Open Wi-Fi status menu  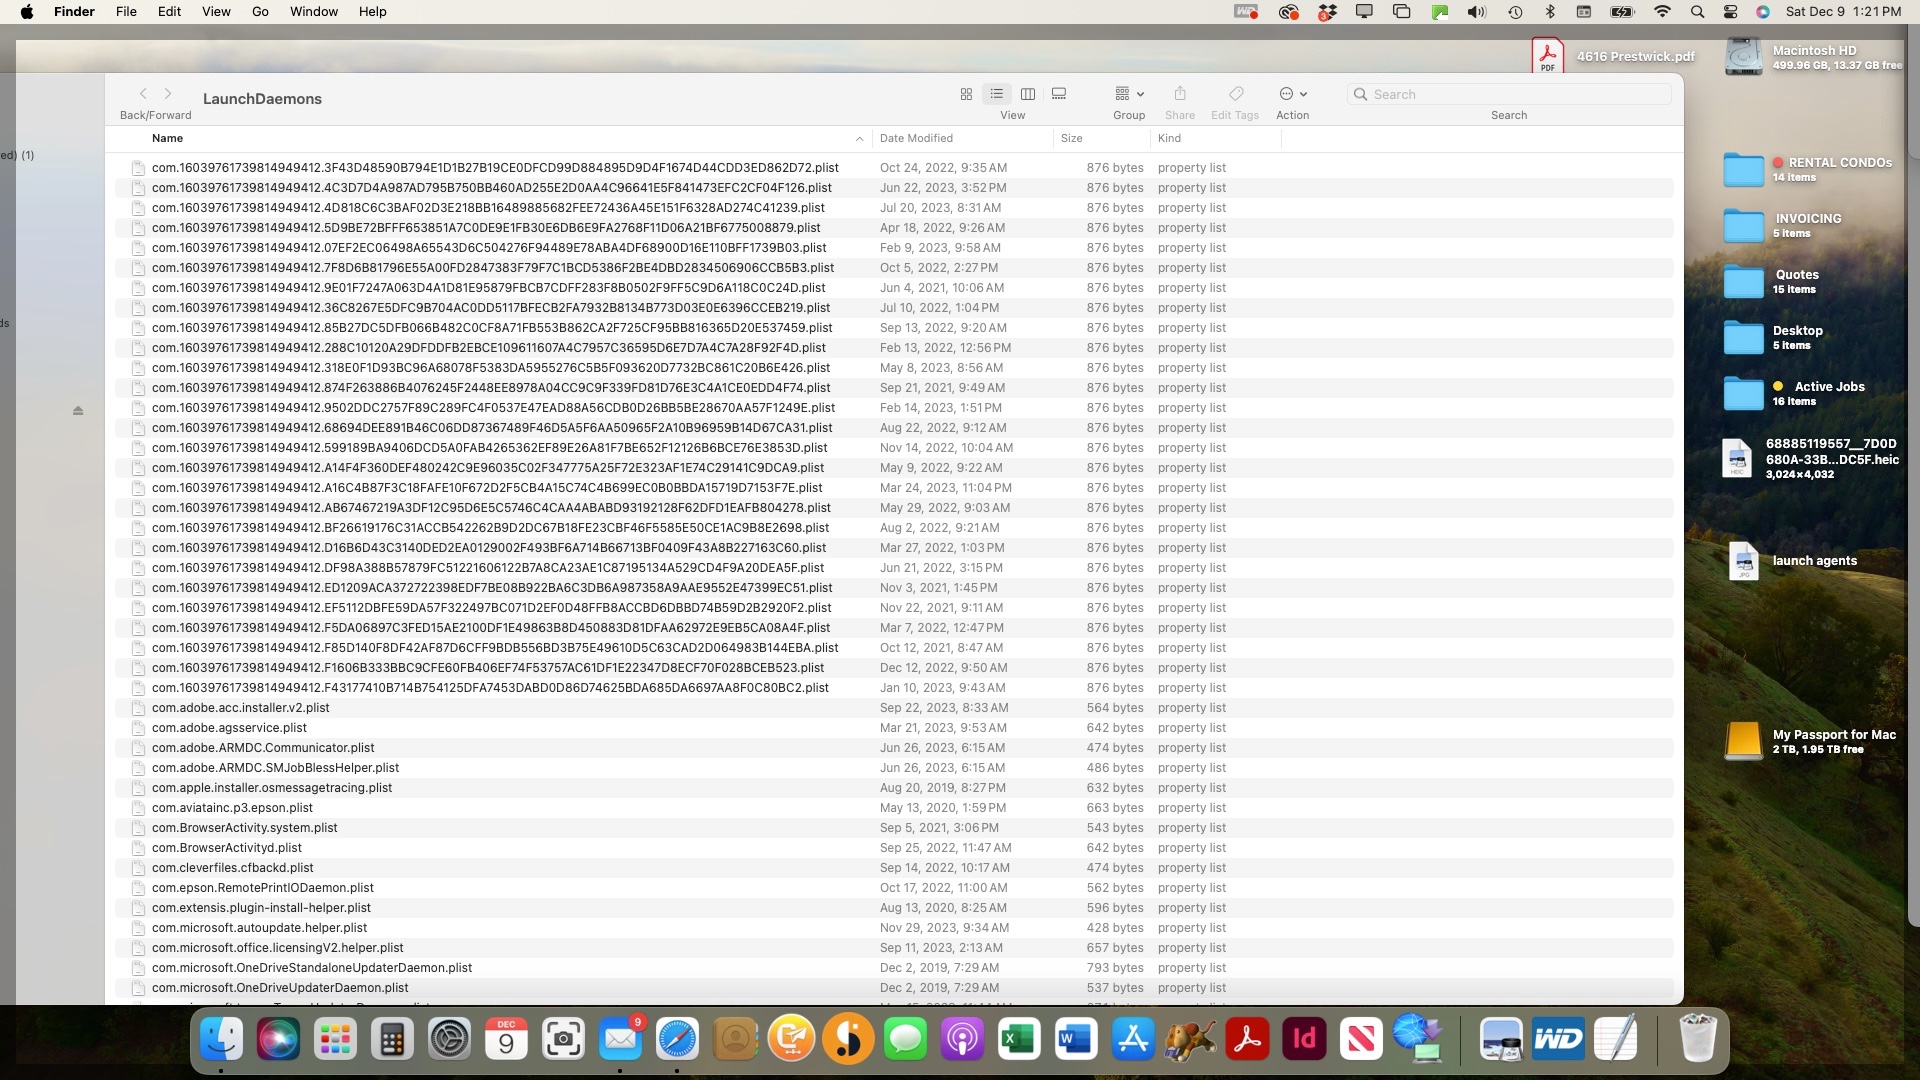[1662, 12]
